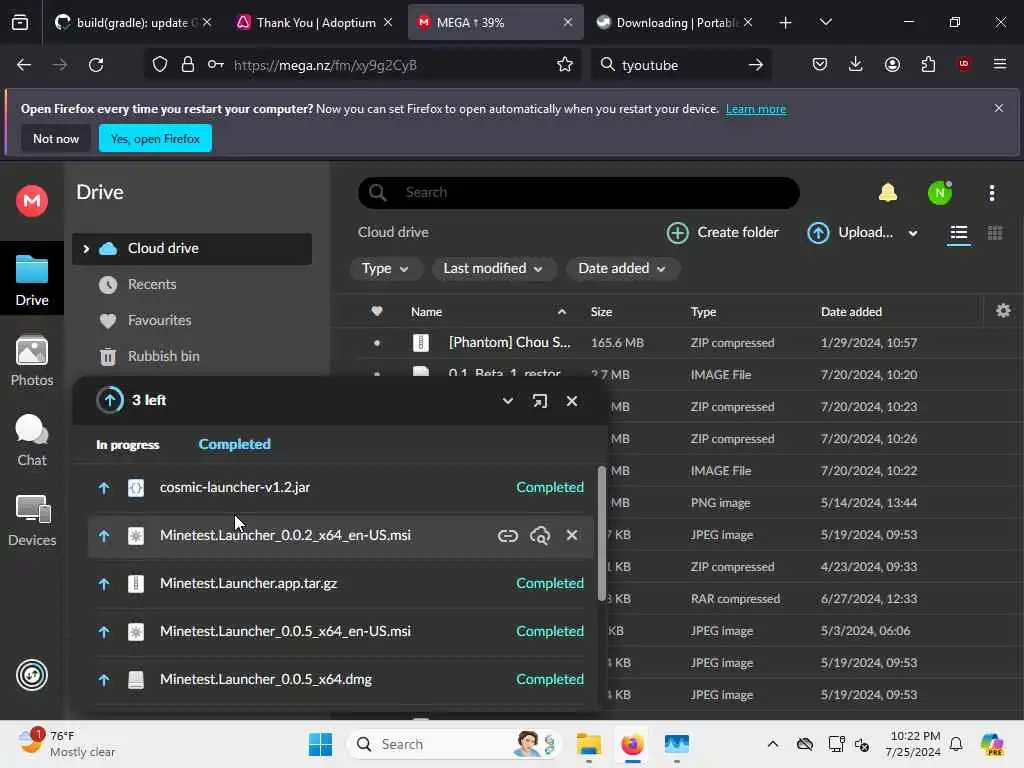Click the Upload button
The image size is (1024, 768).
pyautogui.click(x=850, y=232)
